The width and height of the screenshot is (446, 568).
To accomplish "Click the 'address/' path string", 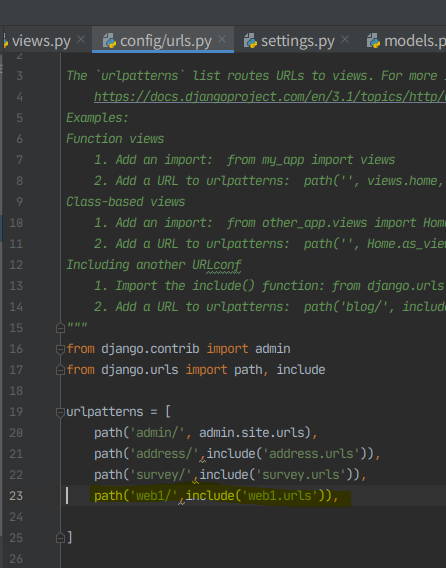I will point(164,454).
